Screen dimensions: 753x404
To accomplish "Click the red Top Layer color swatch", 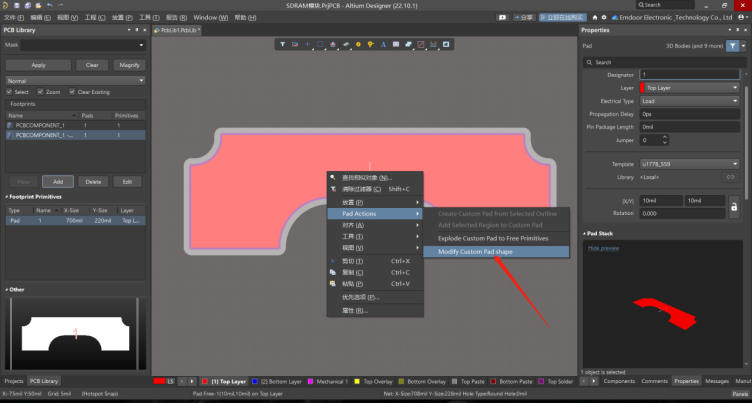I will [x=206, y=382].
